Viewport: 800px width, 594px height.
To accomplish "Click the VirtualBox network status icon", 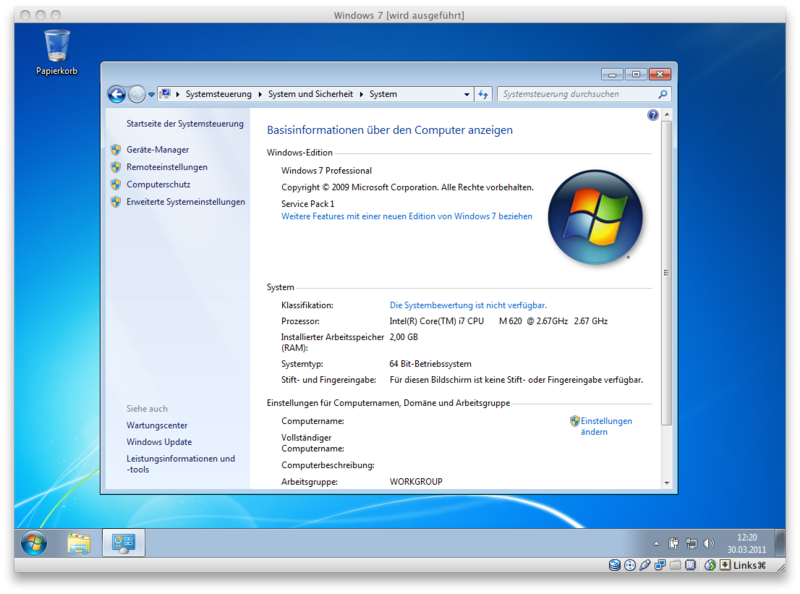I will (660, 565).
